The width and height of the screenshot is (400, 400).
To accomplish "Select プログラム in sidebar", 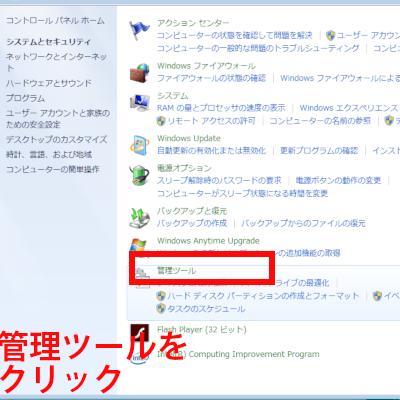I will click(25, 98).
